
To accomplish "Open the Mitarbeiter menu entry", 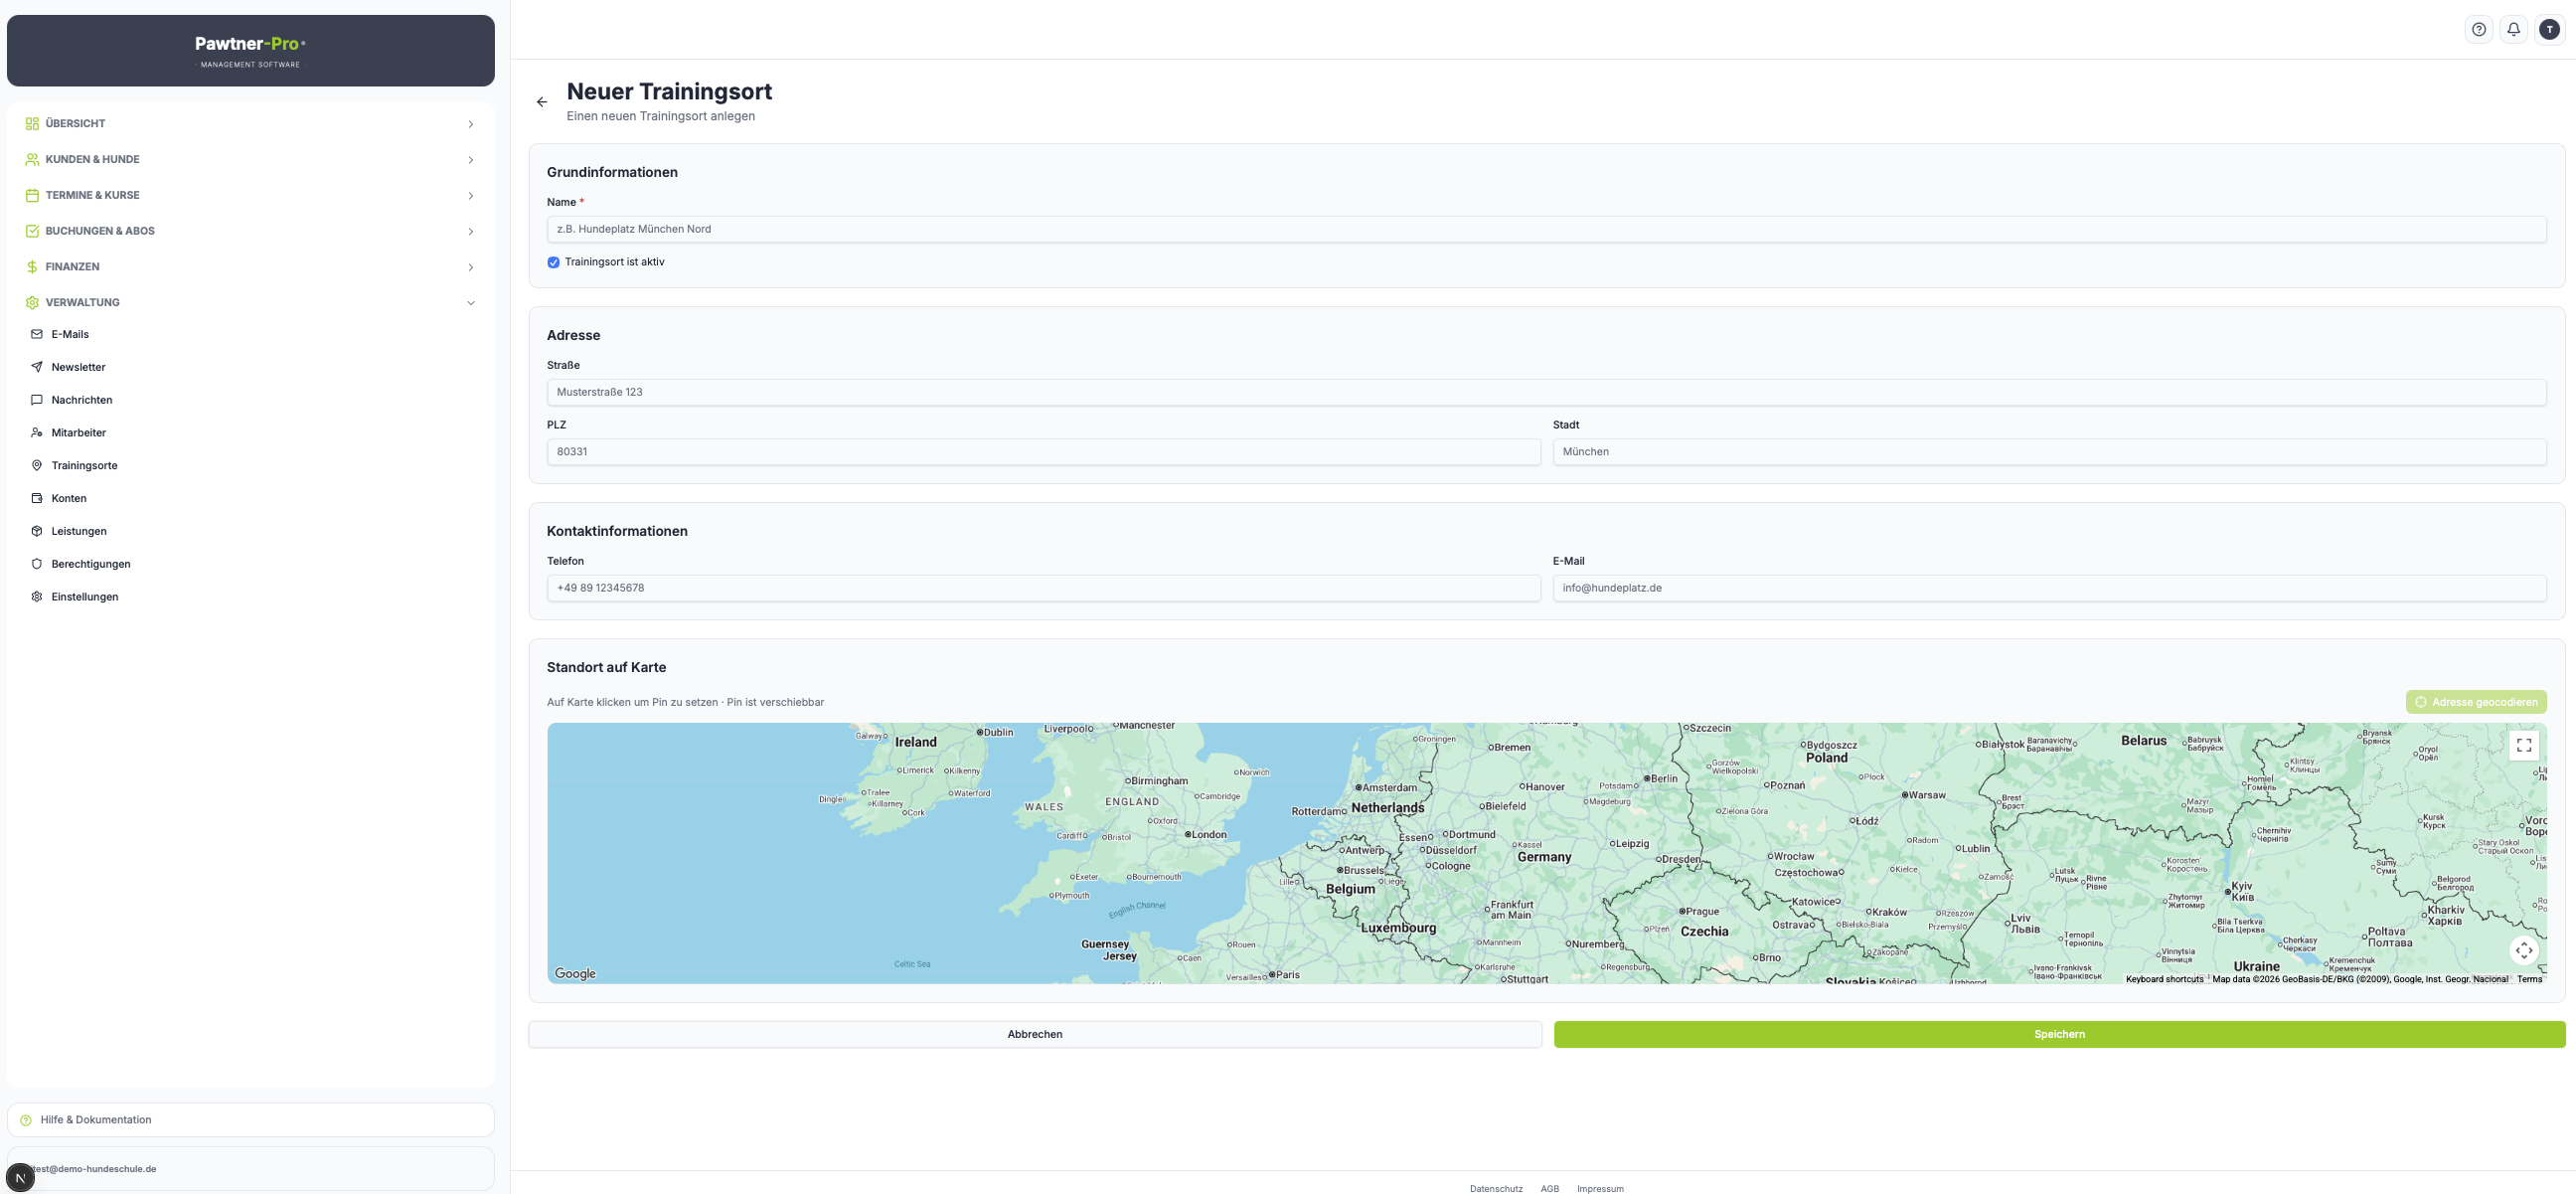I will click(x=250, y=433).
